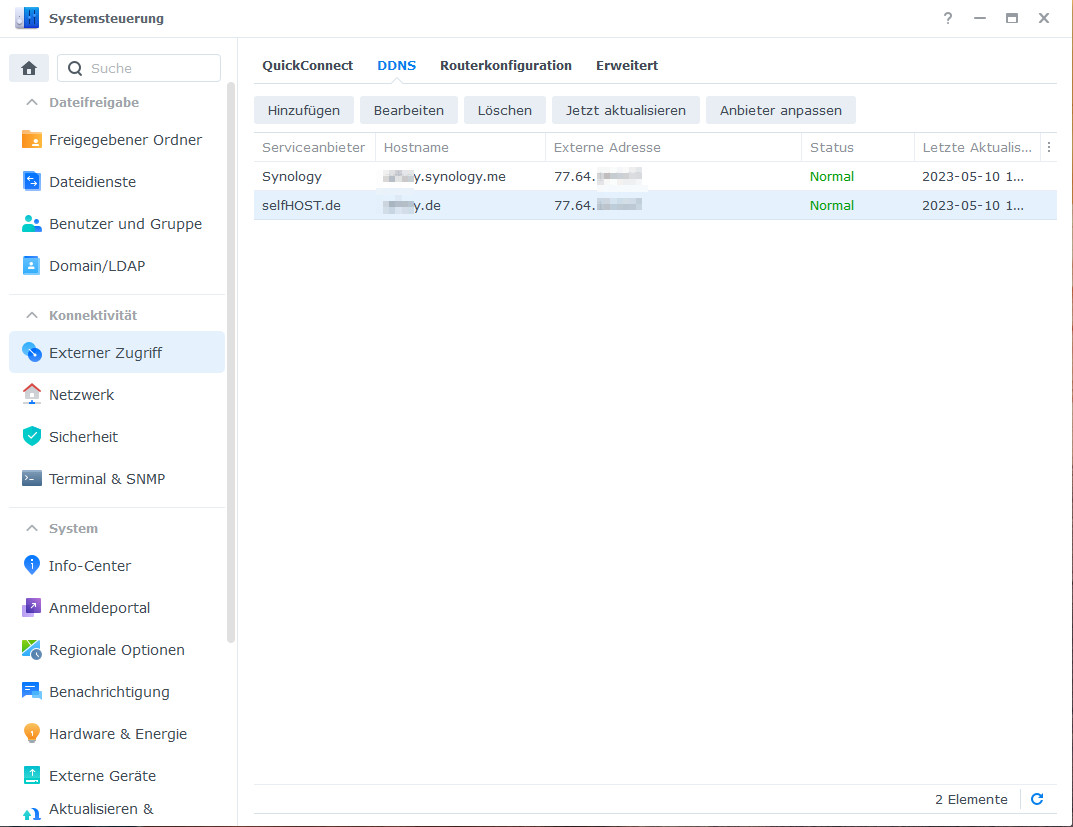Collapse the Dateifreigabe section

coord(32,102)
